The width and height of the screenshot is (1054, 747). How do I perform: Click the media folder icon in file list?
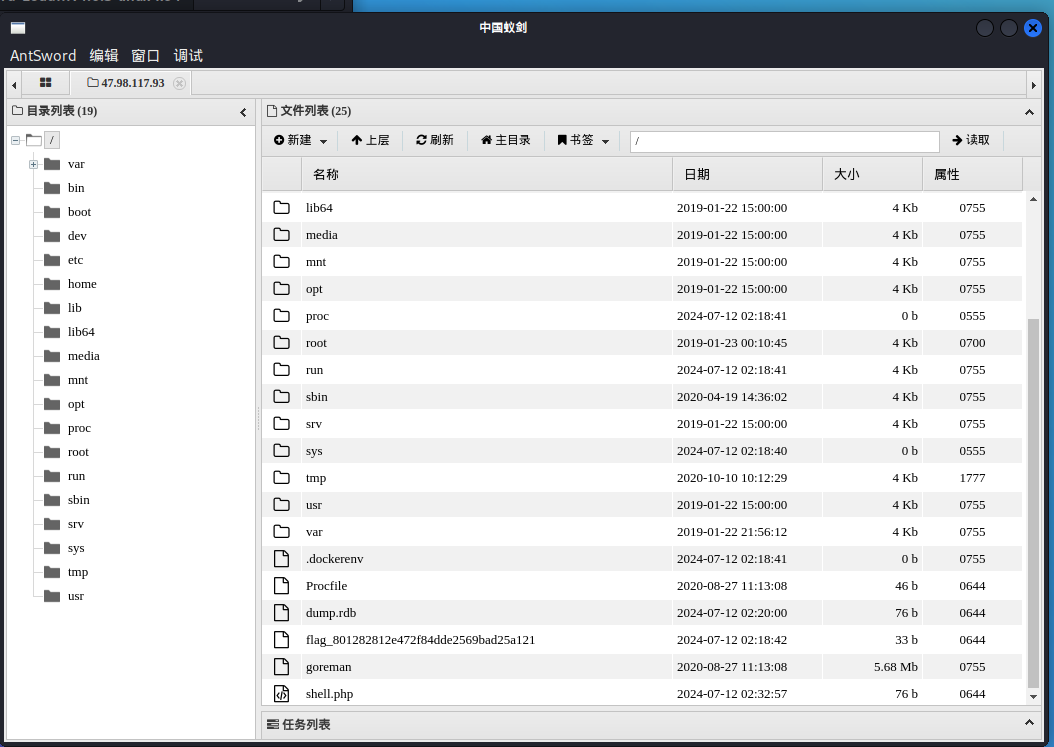(282, 235)
